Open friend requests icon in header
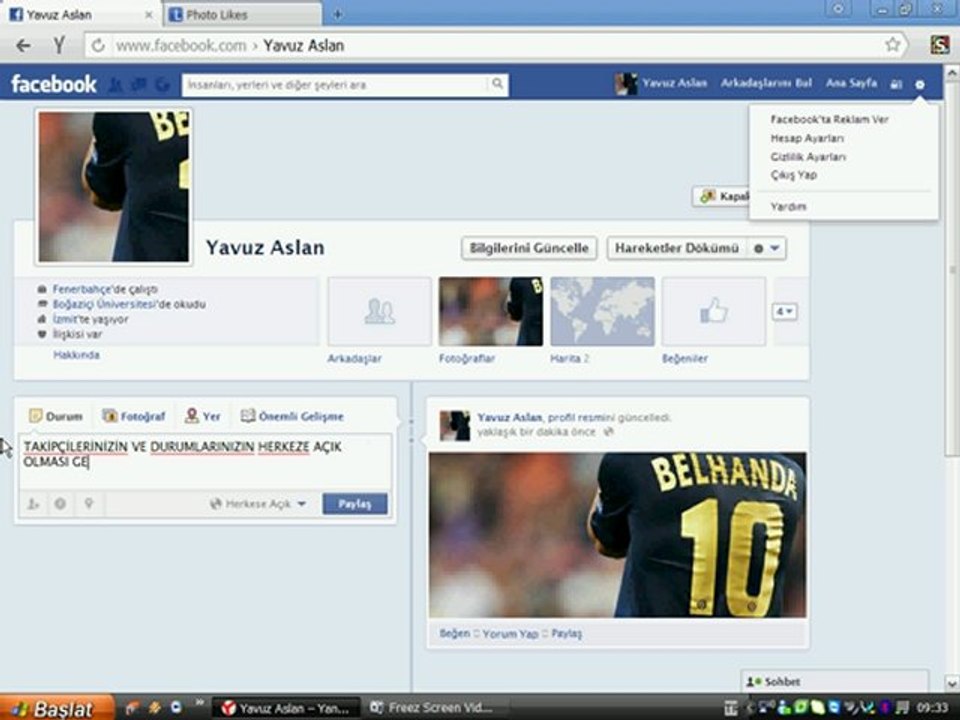 coord(115,84)
